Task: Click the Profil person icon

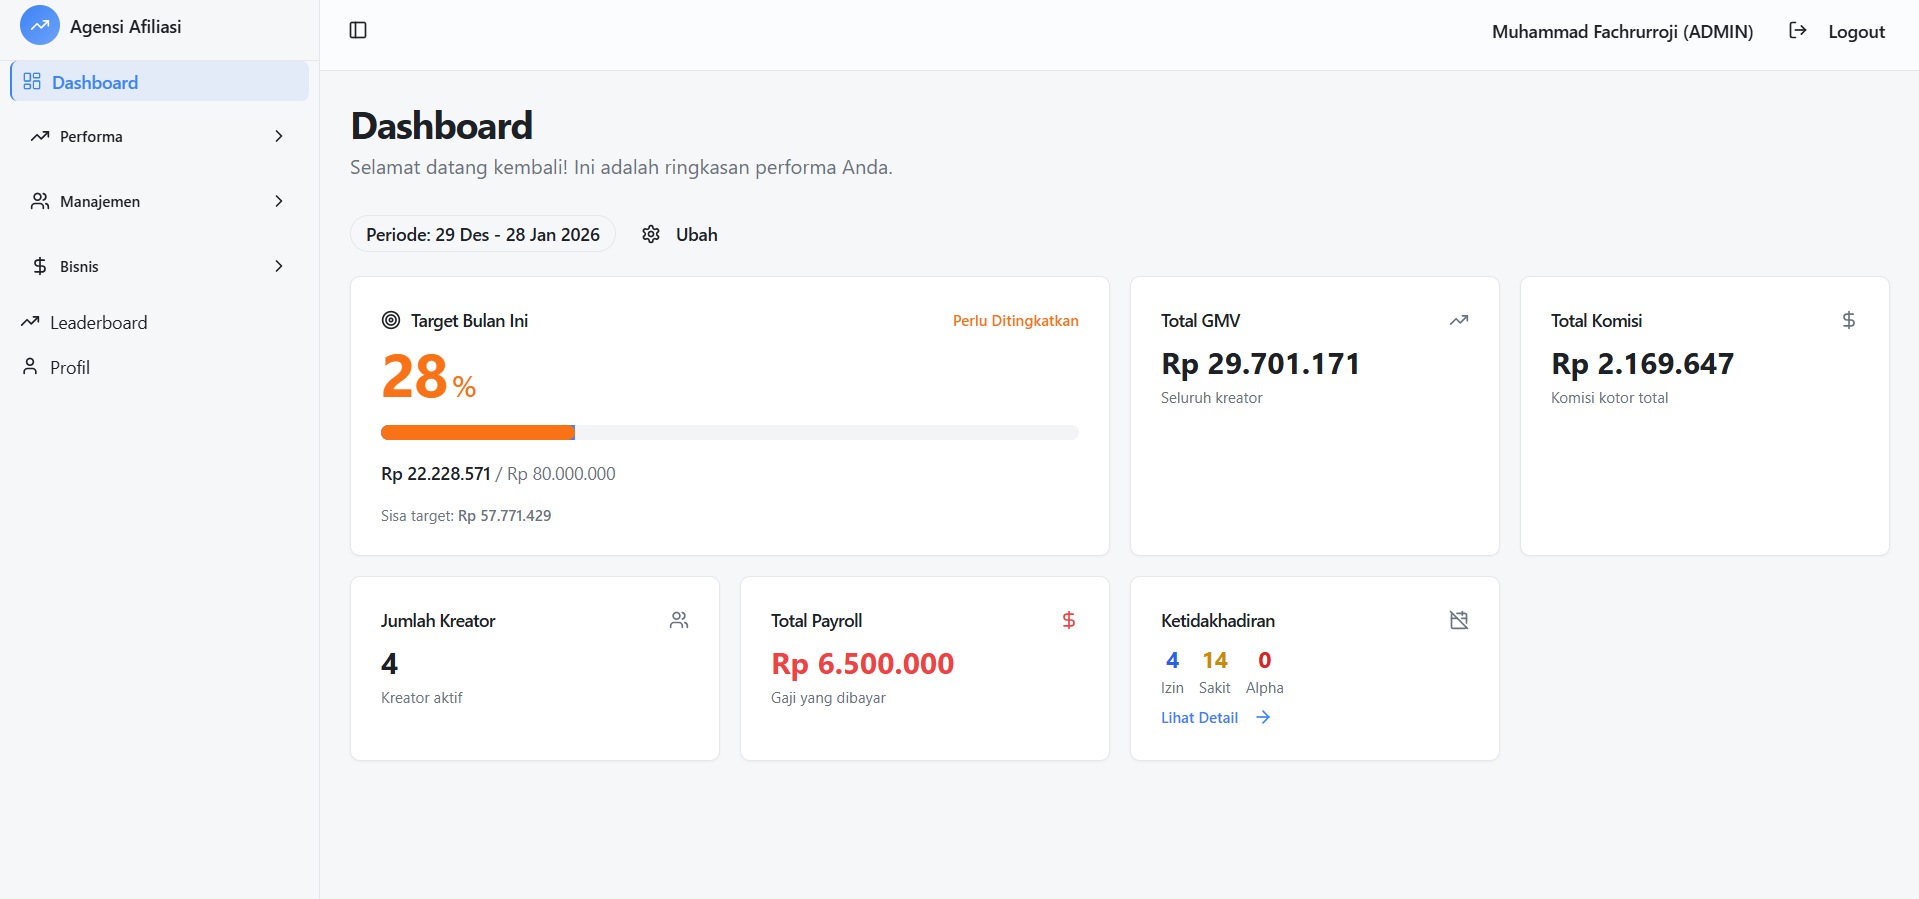Action: click(30, 366)
